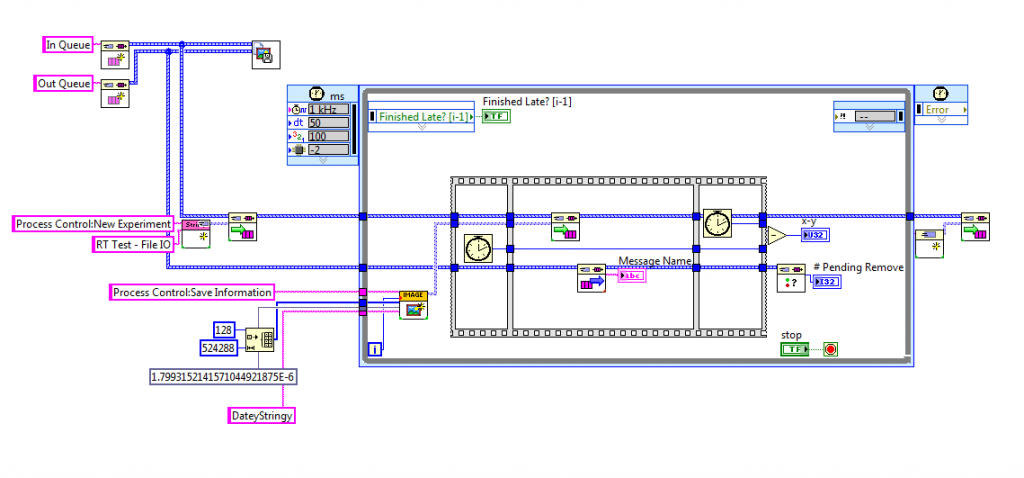Click the Obtain Queue node beside Out Queue
Viewport: 1024px width, 478px height.
116,91
